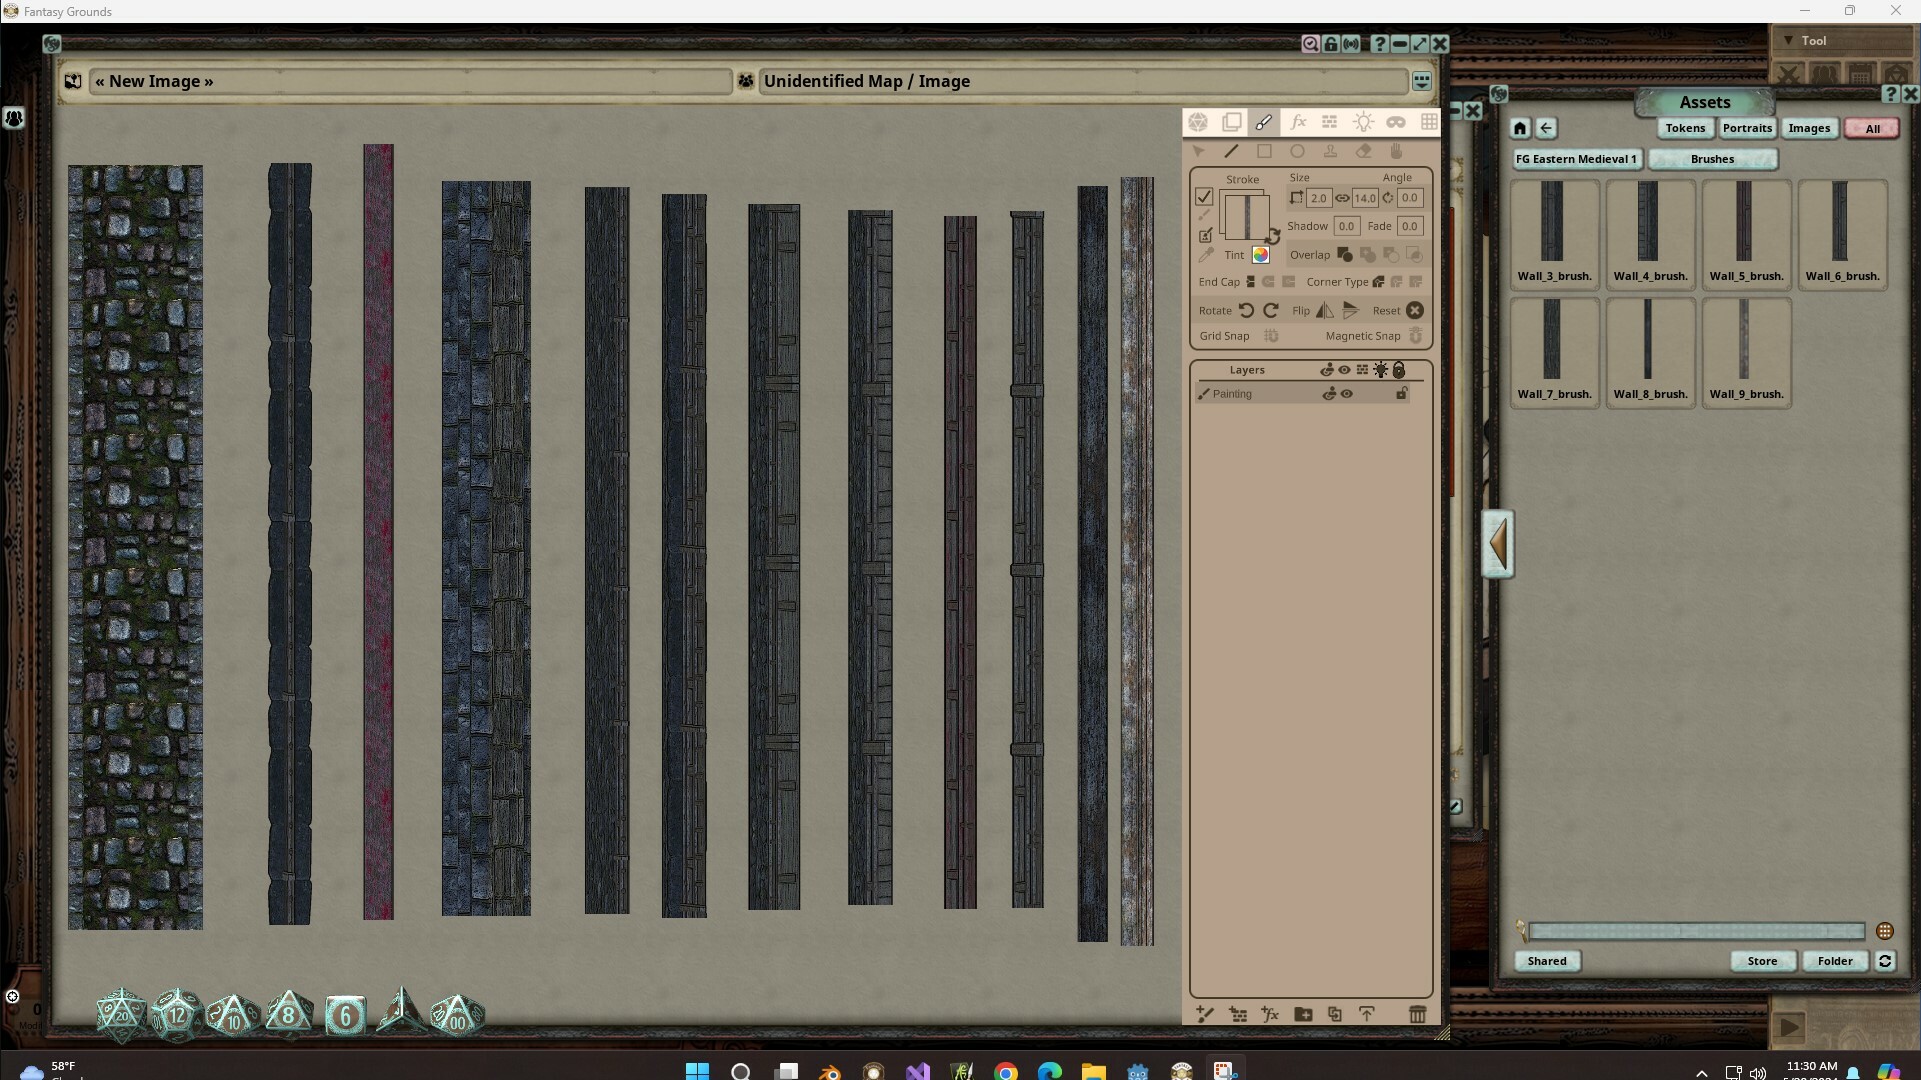Click the Shared button

point(1546,961)
